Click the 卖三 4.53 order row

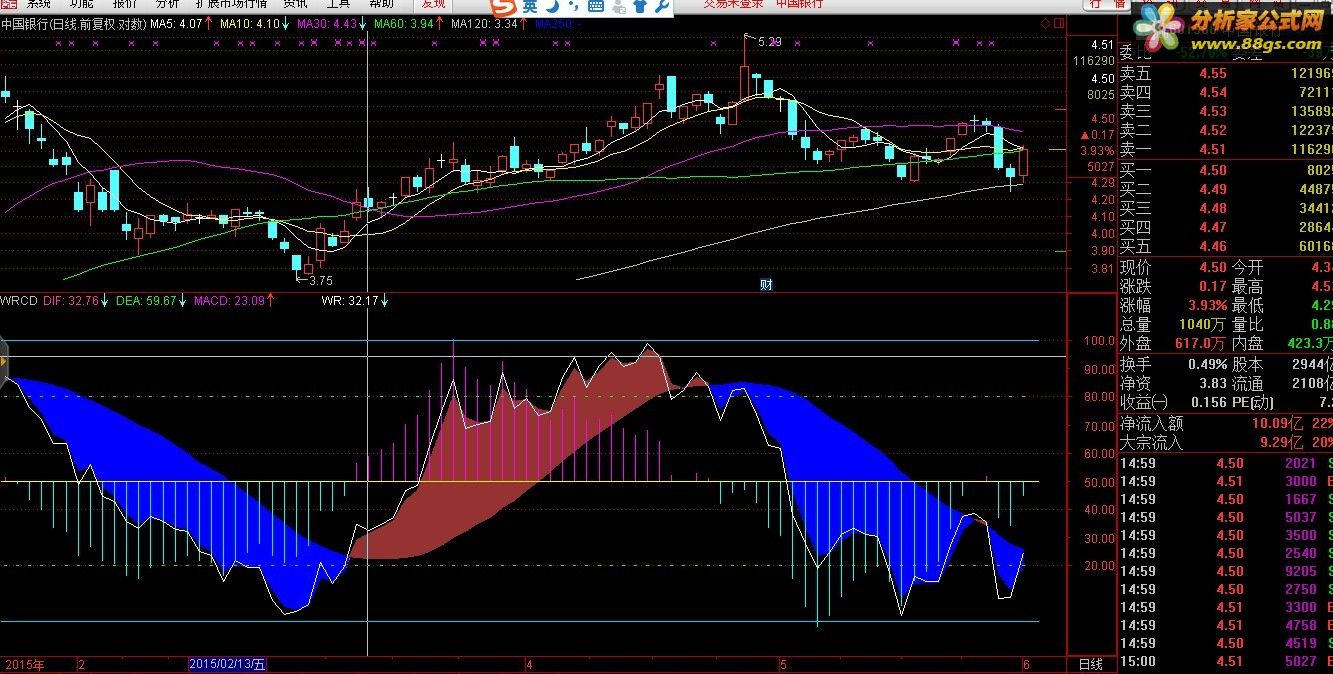pyautogui.click(x=1225, y=111)
